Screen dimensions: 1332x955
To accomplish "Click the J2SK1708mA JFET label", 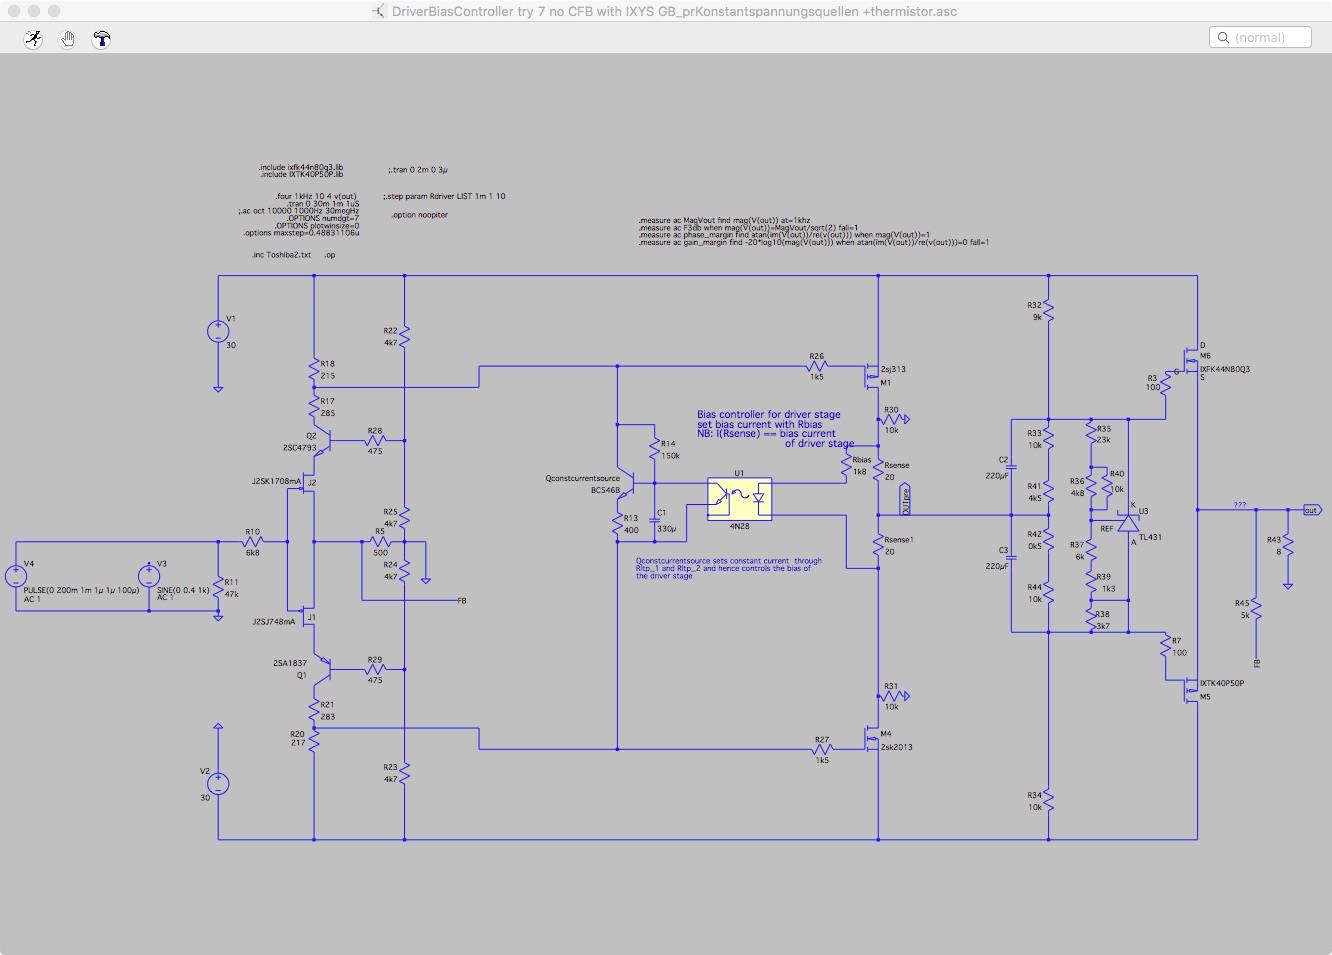I will 276,481.
